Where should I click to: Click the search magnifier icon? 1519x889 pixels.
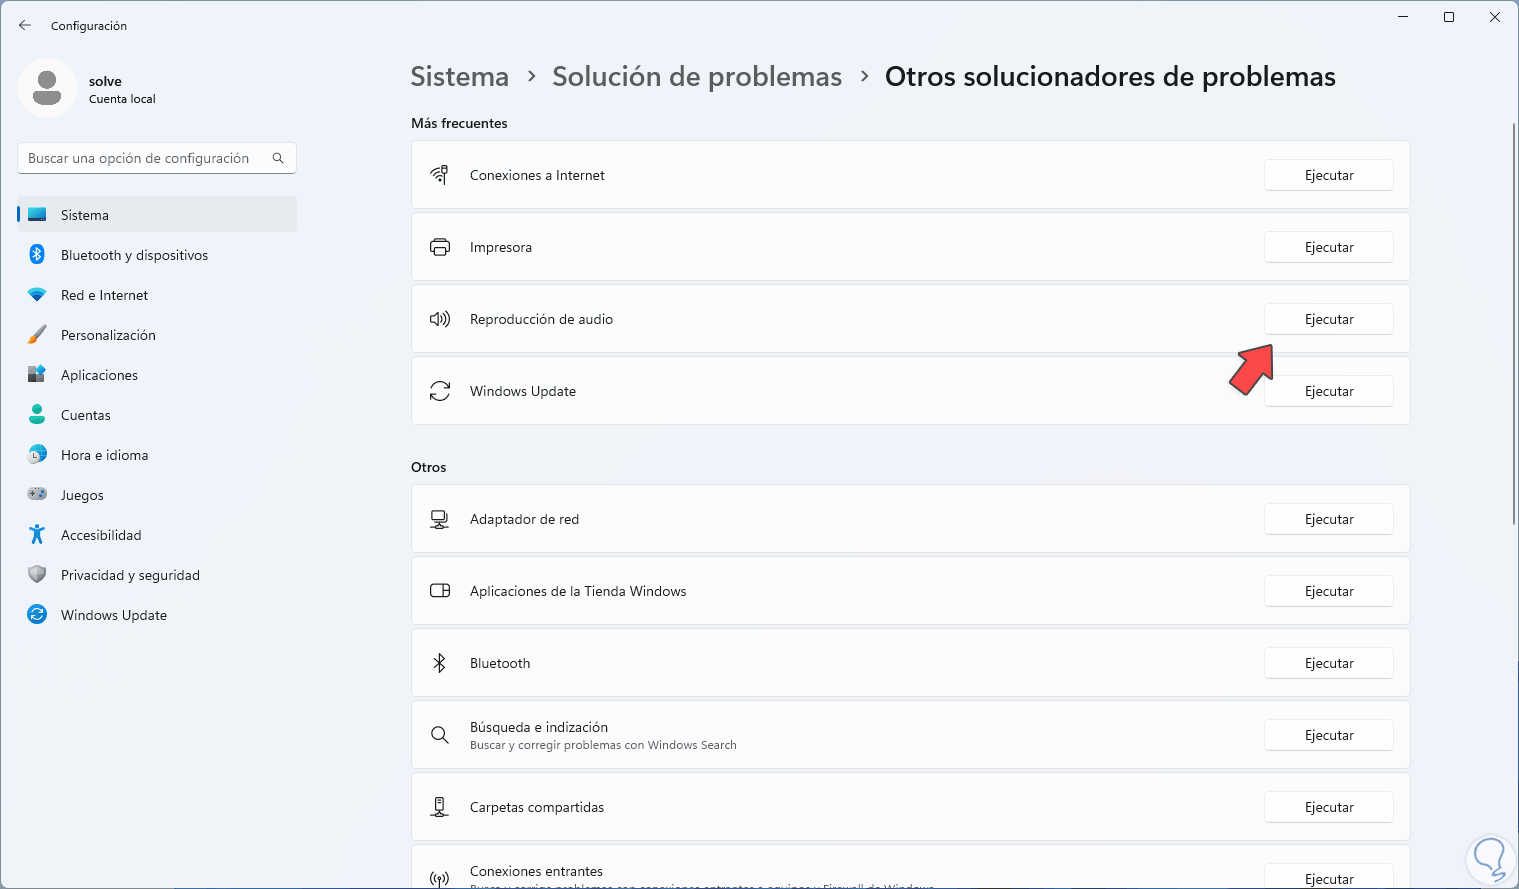click(x=278, y=158)
